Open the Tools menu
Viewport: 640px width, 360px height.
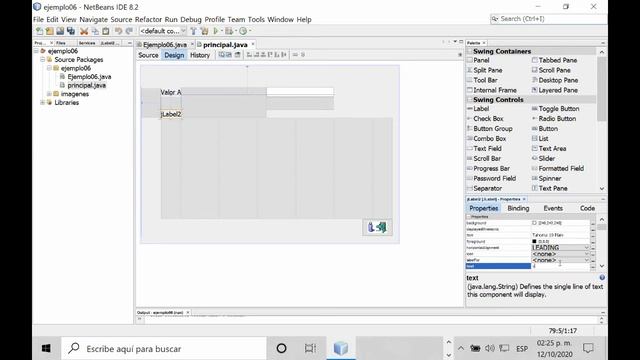(256, 20)
